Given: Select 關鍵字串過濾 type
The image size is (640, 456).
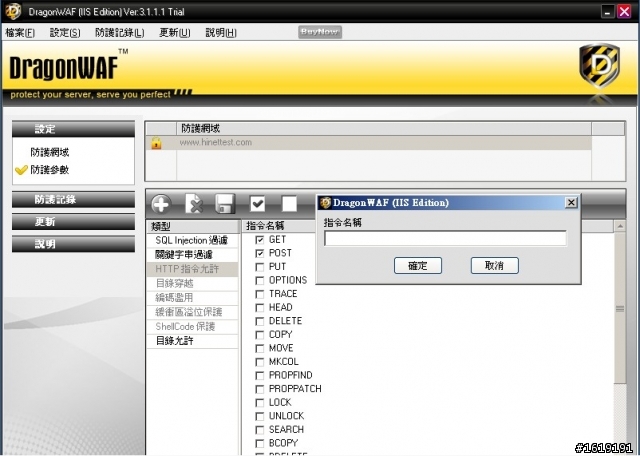Looking at the screenshot, I should pos(192,255).
